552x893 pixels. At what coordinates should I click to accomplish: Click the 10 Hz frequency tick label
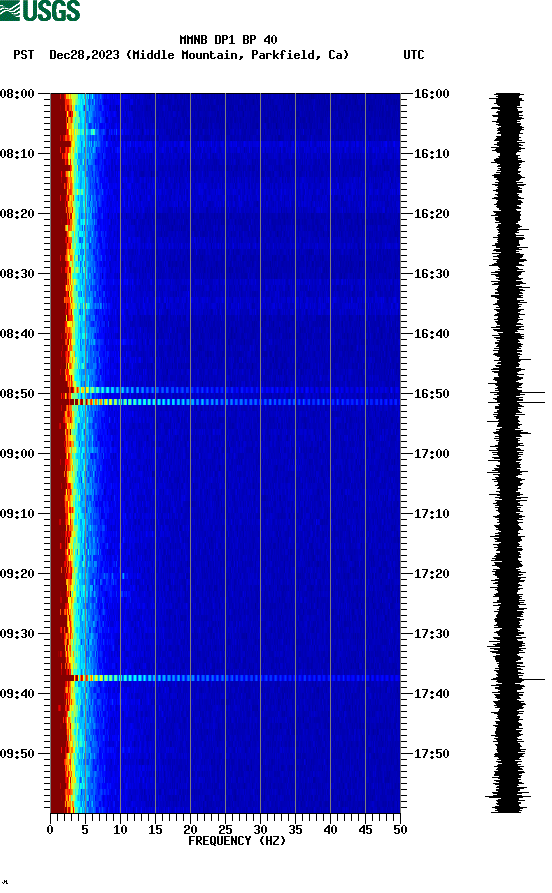point(120,830)
